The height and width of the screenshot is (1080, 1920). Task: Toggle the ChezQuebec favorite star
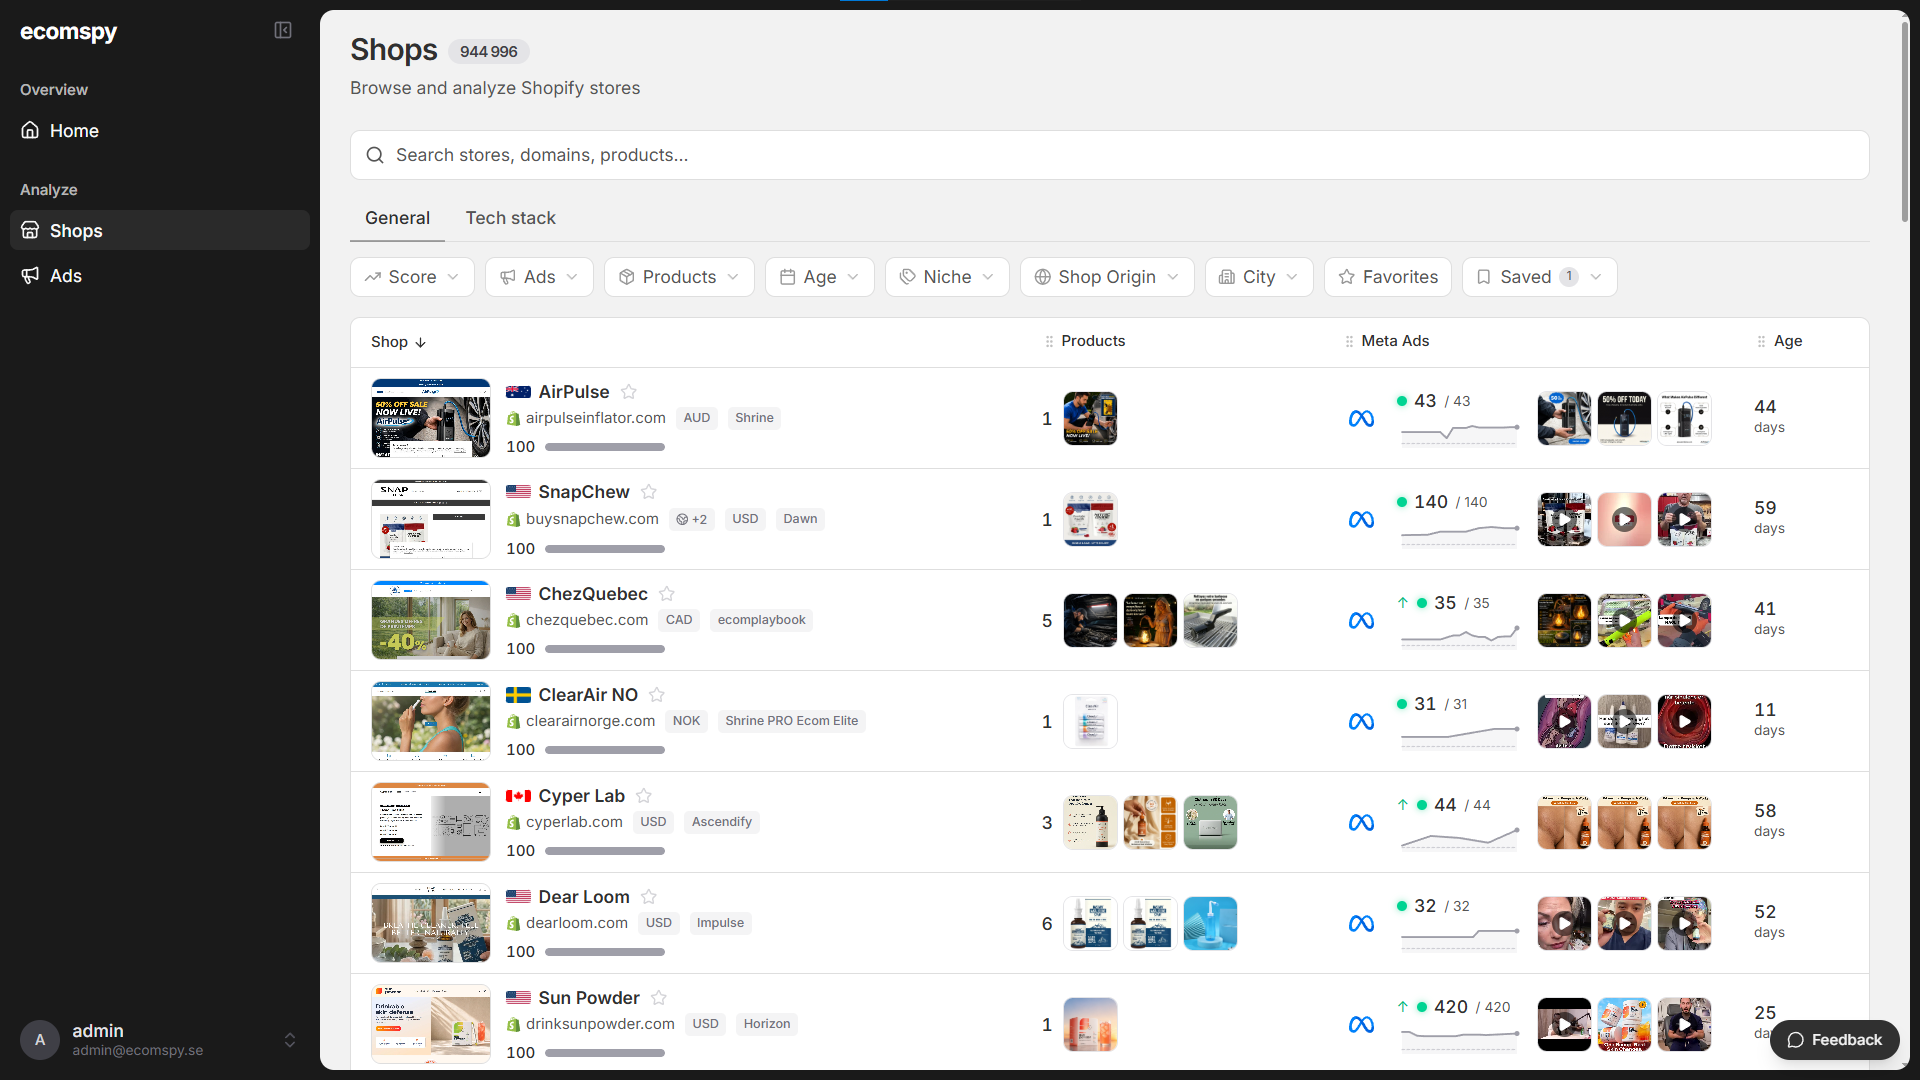point(667,594)
